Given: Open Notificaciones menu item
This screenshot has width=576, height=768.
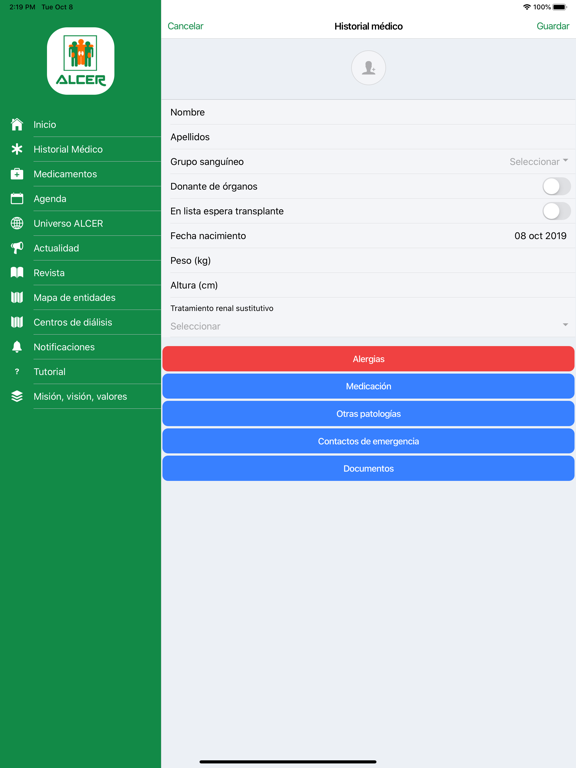Looking at the screenshot, I should click(64, 347).
